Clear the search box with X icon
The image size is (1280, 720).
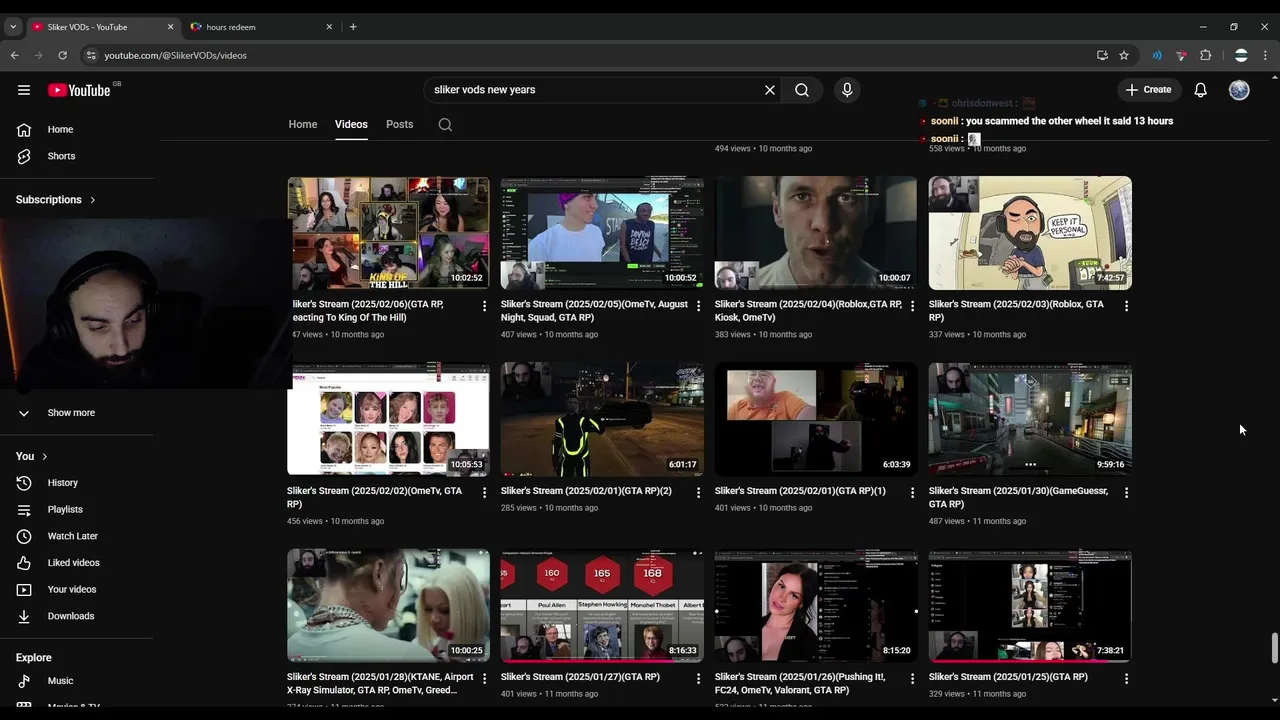[770, 90]
